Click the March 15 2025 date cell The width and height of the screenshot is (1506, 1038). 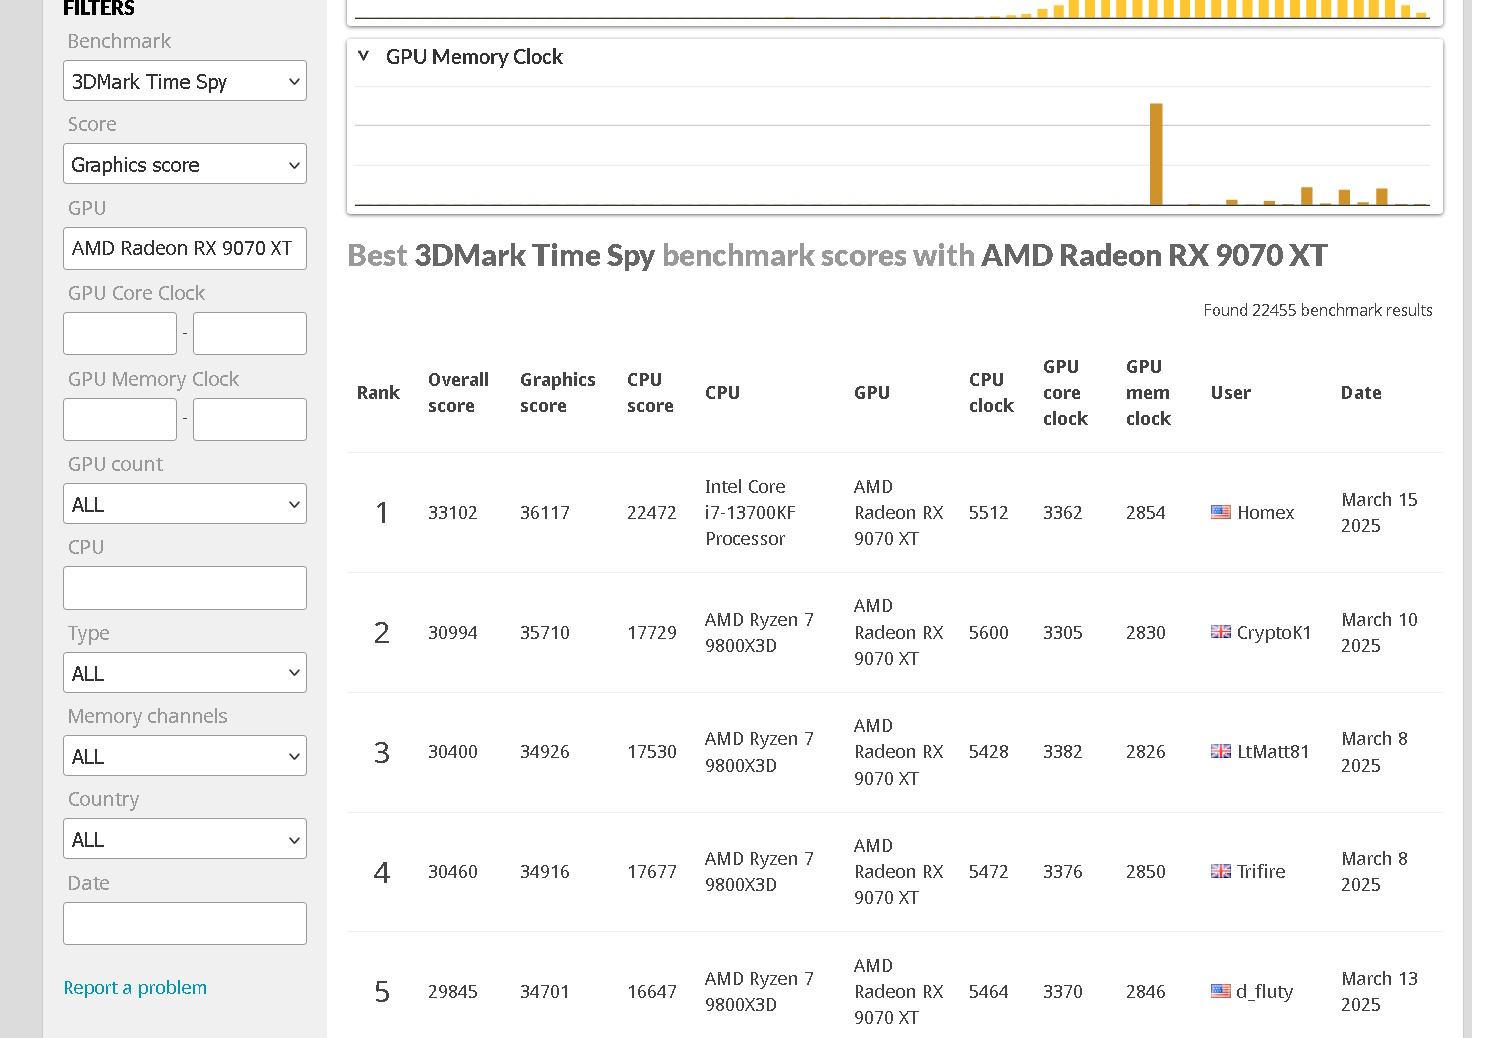[x=1379, y=512]
